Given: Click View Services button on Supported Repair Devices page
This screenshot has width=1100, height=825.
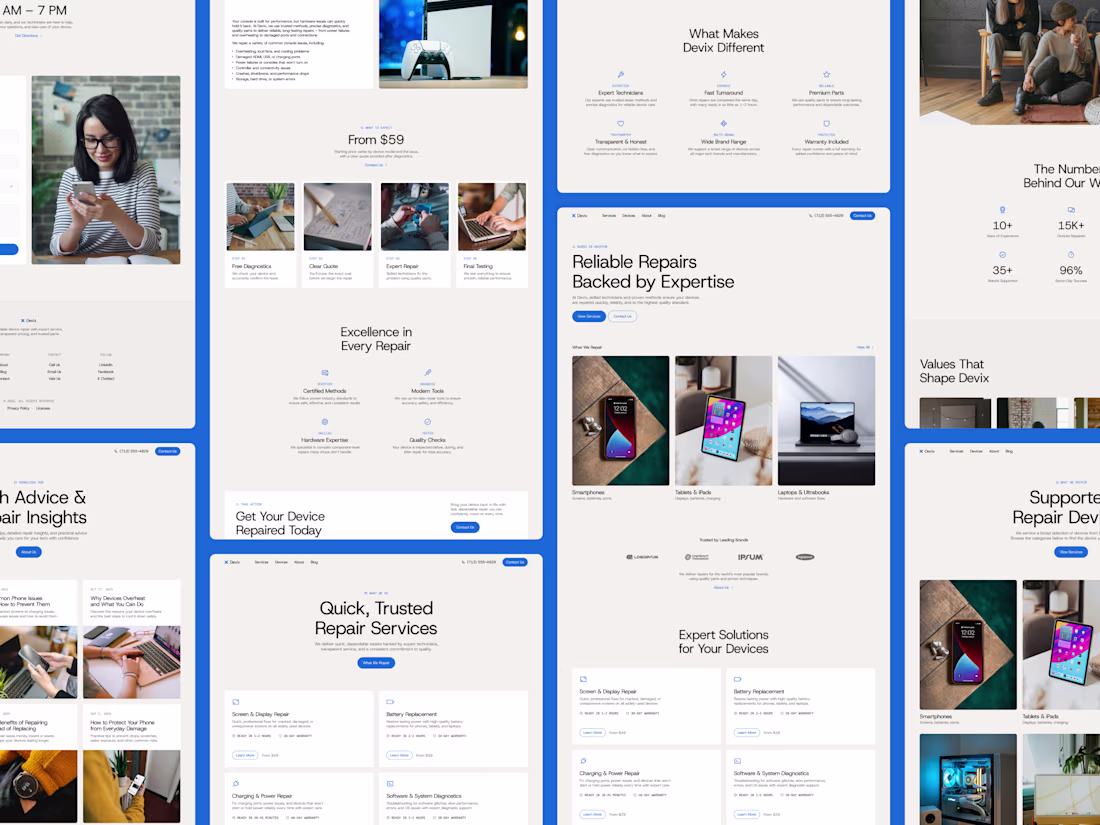Looking at the screenshot, I should tap(1071, 552).
